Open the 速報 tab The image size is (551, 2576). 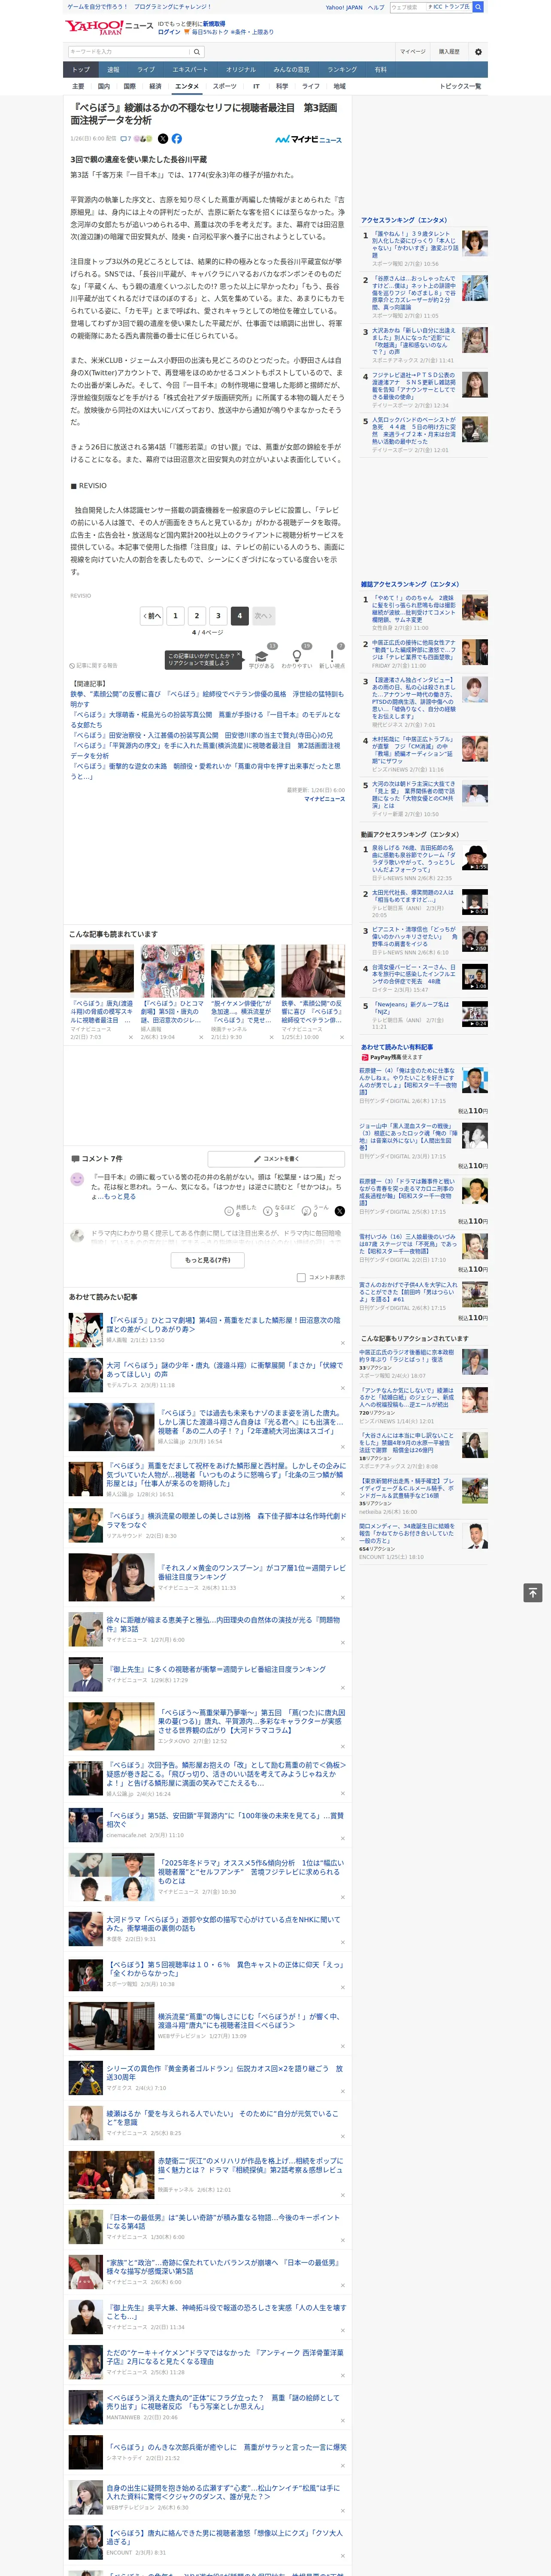tap(113, 70)
